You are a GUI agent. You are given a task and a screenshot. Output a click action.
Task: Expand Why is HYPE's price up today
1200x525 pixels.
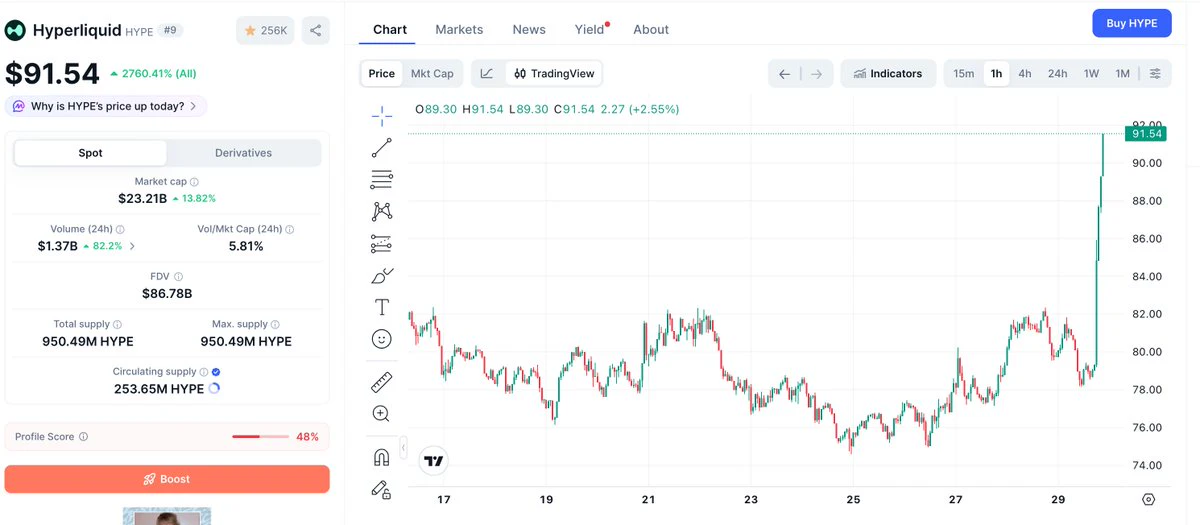106,106
